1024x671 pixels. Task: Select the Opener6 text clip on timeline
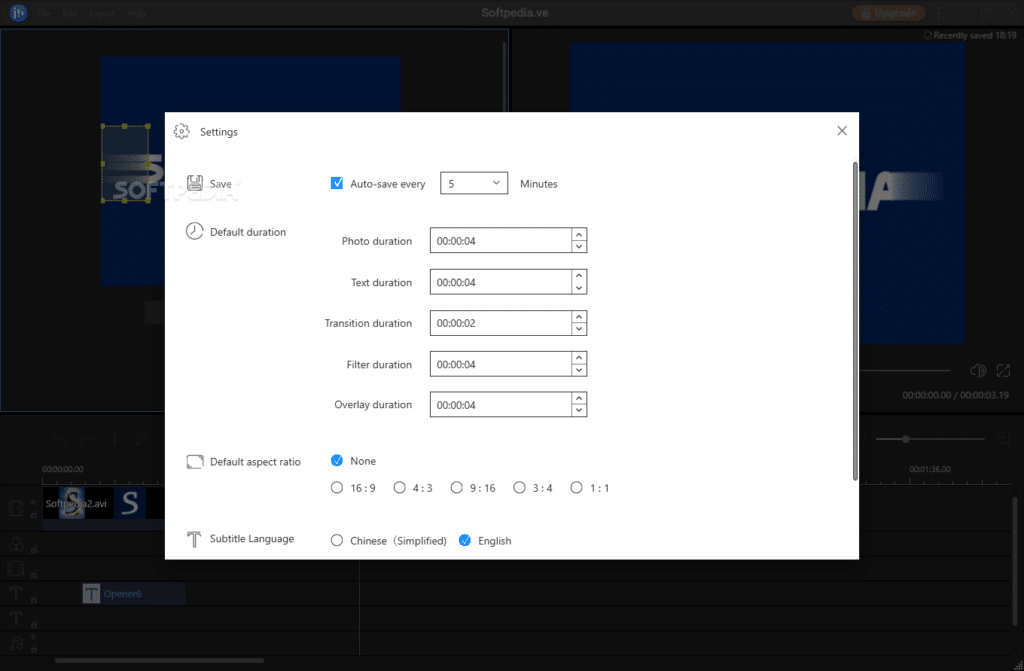tap(133, 593)
